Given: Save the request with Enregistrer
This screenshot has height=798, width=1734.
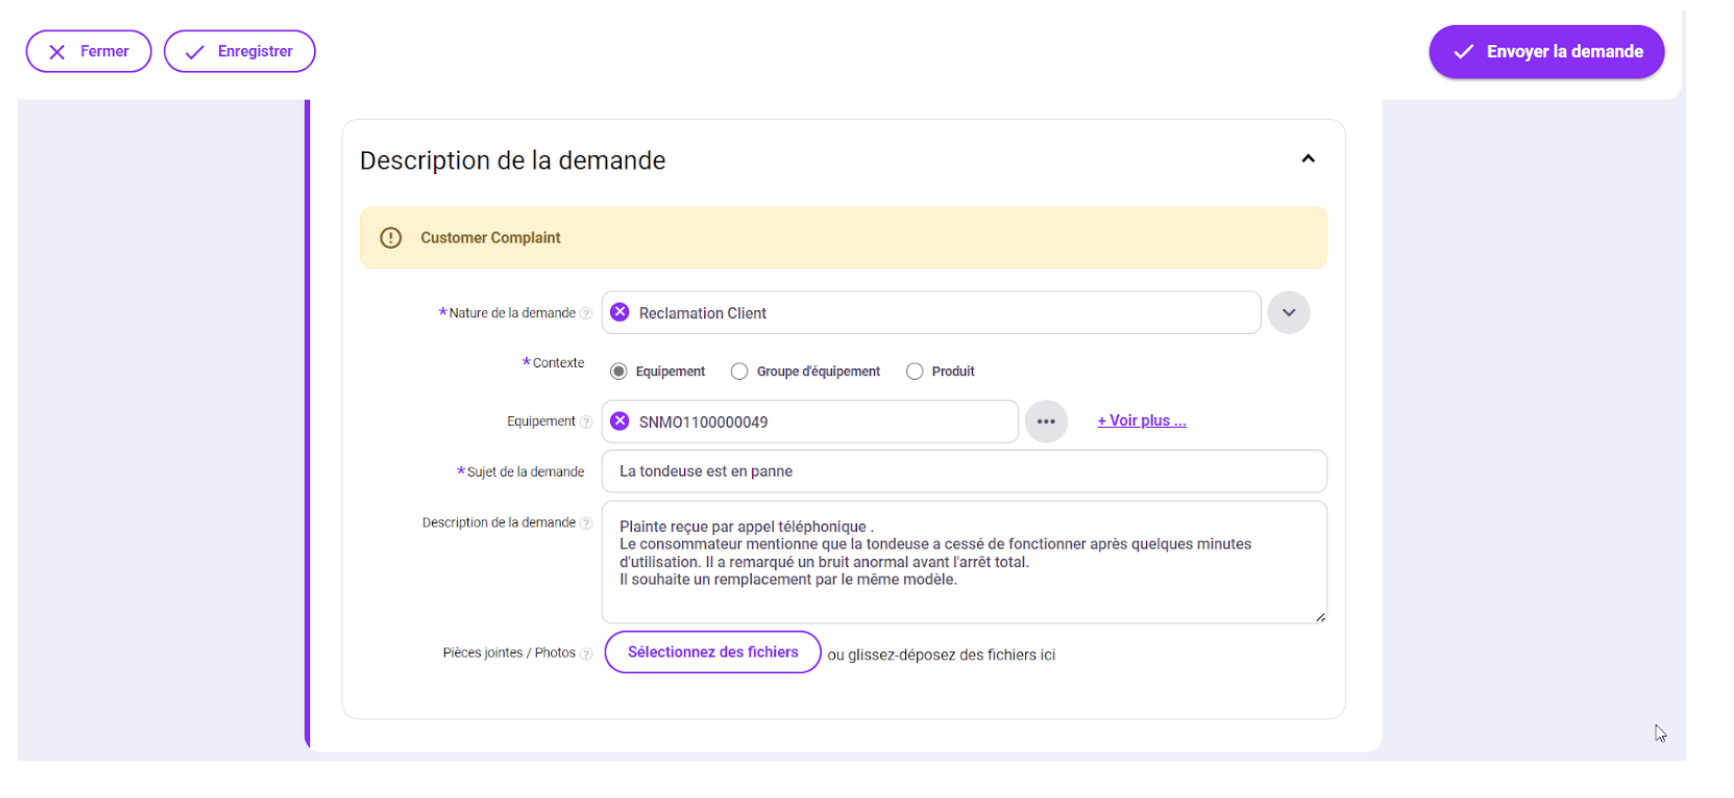Looking at the screenshot, I should (x=240, y=52).
